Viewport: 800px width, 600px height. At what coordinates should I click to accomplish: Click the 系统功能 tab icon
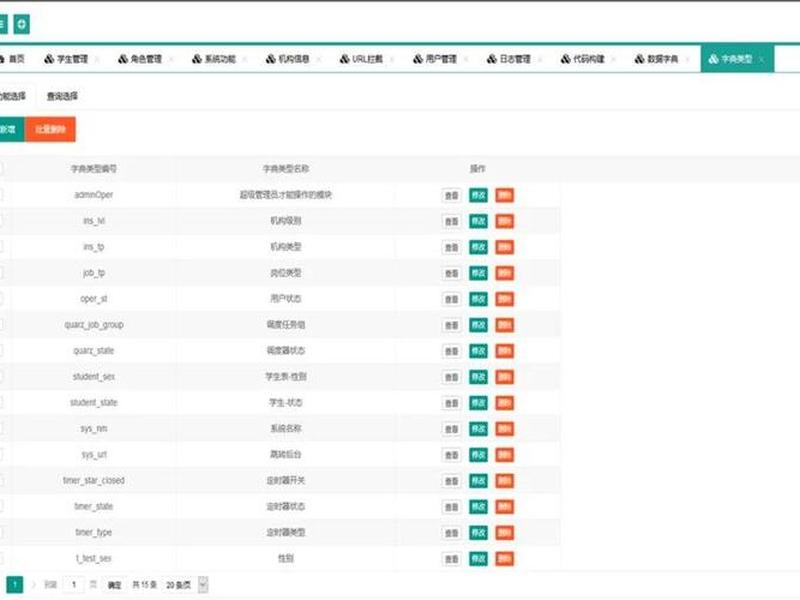[197, 59]
